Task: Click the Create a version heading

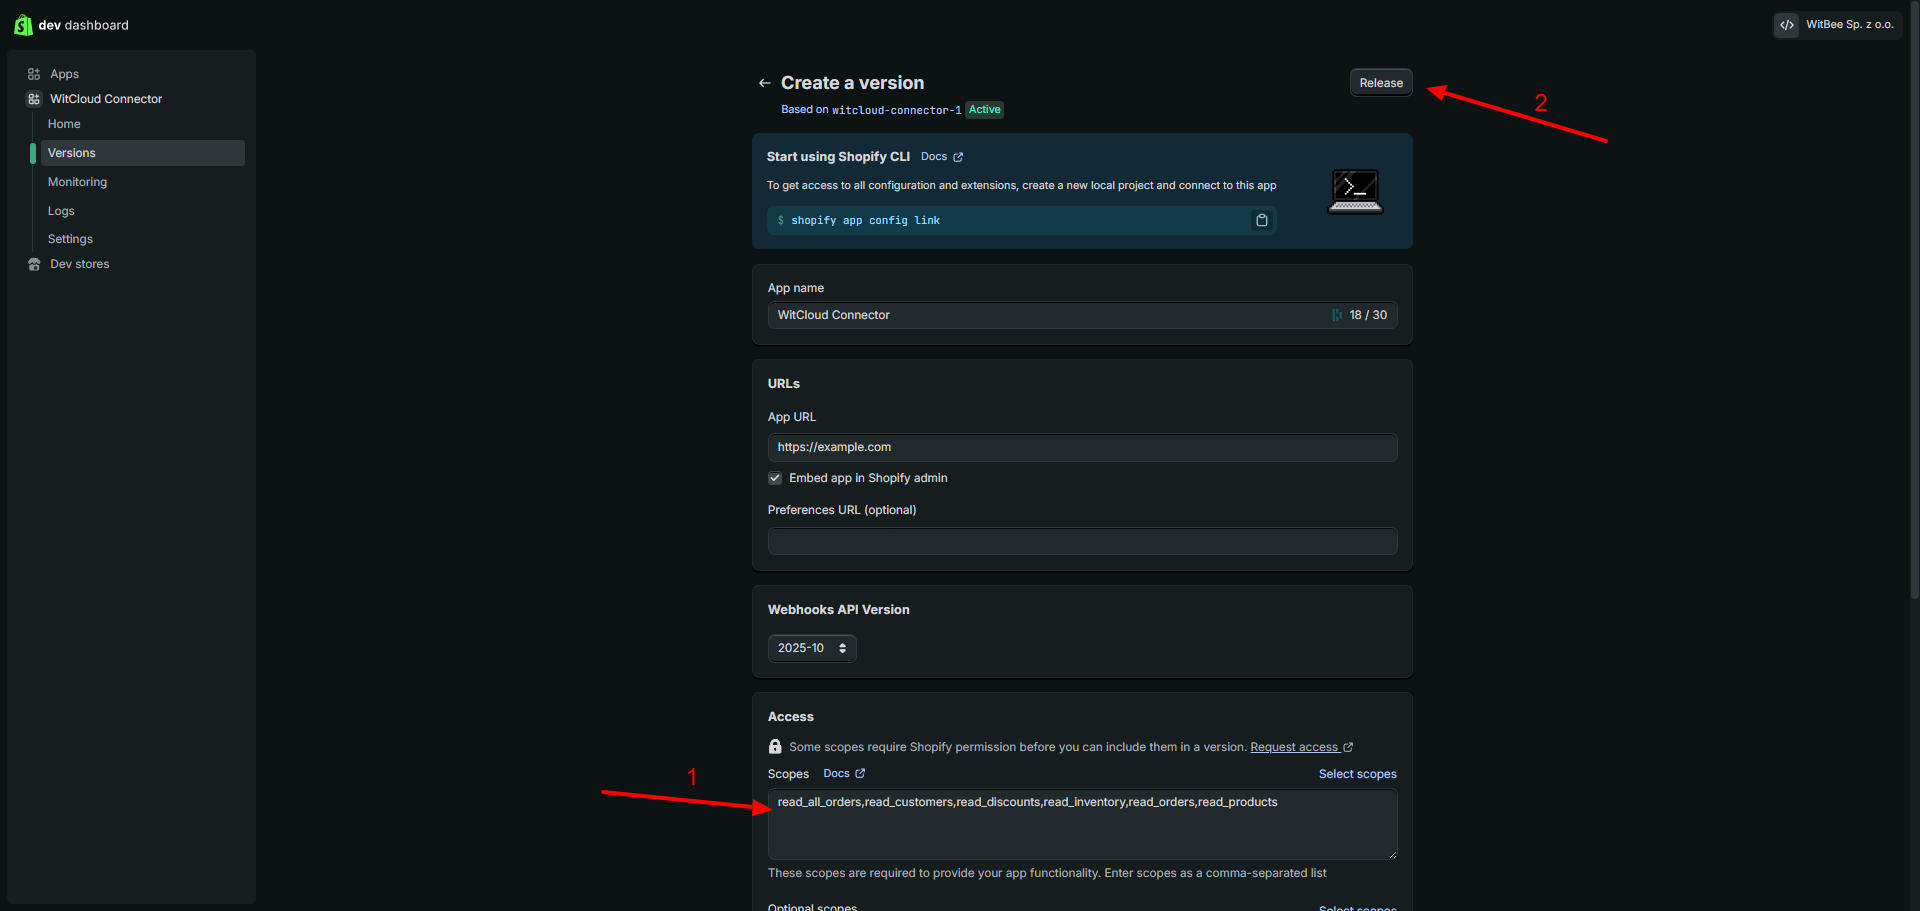Action: click(x=852, y=83)
